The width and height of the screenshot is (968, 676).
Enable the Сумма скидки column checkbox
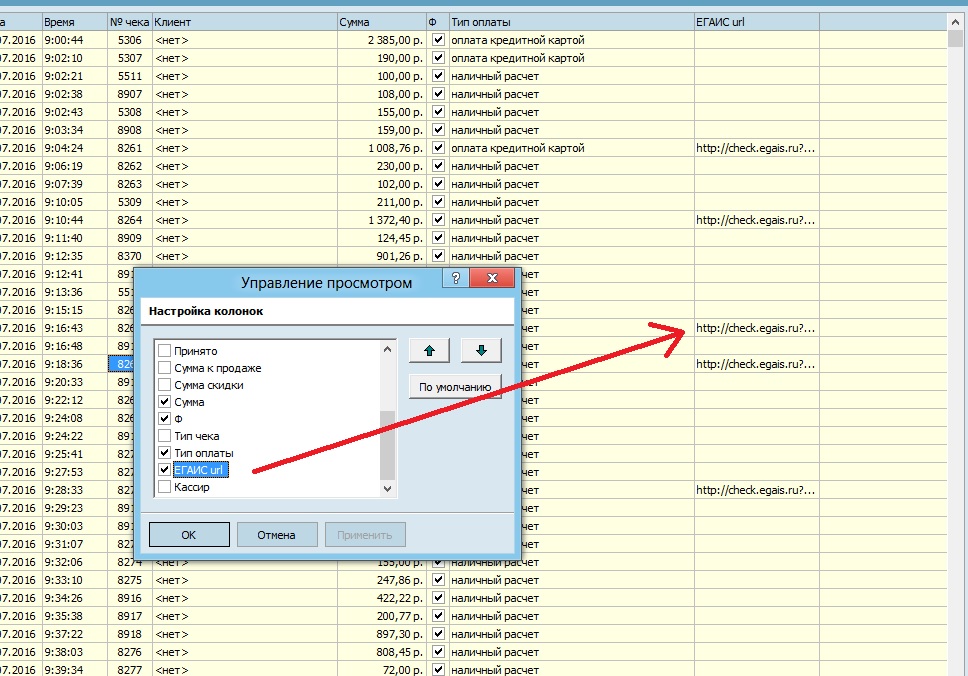(164, 385)
